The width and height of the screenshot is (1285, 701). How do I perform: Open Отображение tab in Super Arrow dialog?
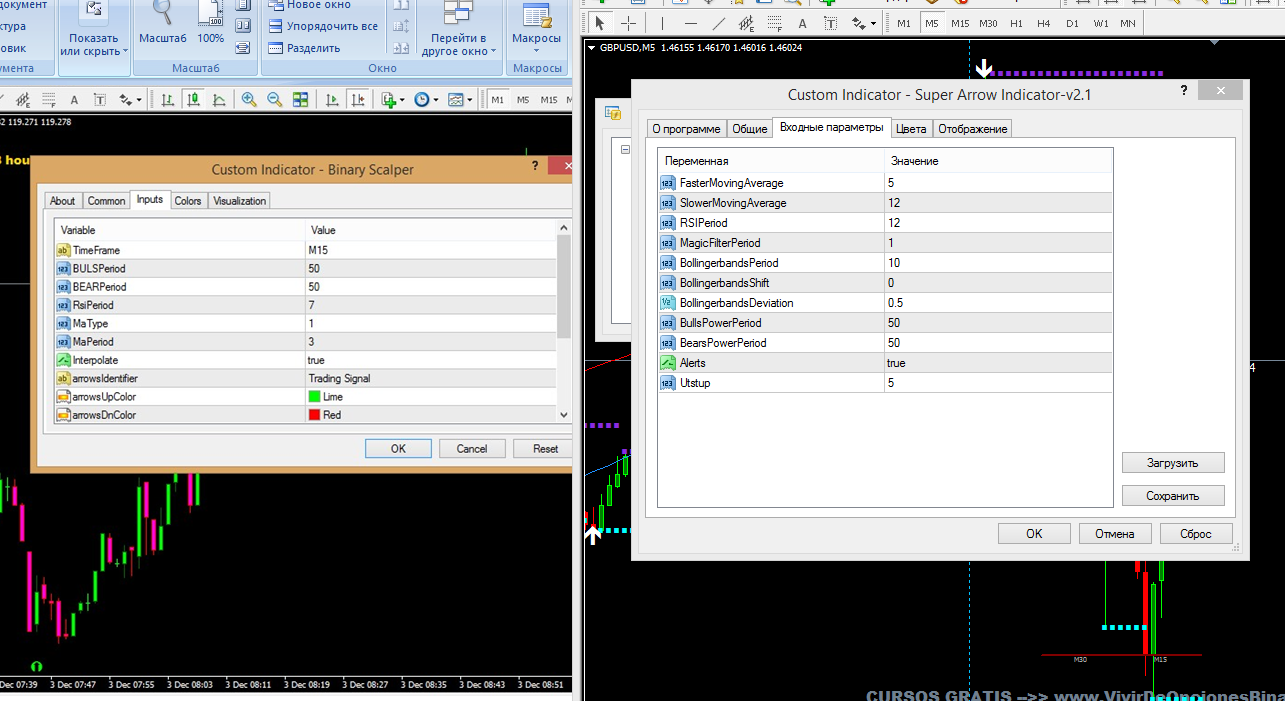[973, 129]
